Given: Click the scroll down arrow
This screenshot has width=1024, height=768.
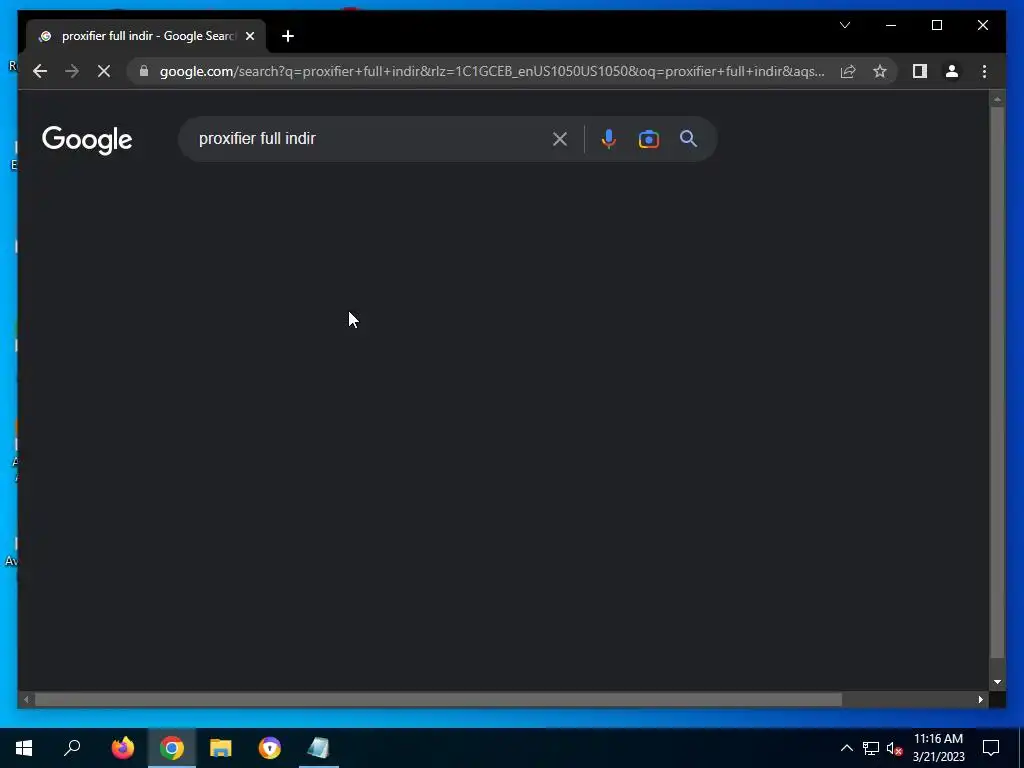Looking at the screenshot, I should point(997,682).
